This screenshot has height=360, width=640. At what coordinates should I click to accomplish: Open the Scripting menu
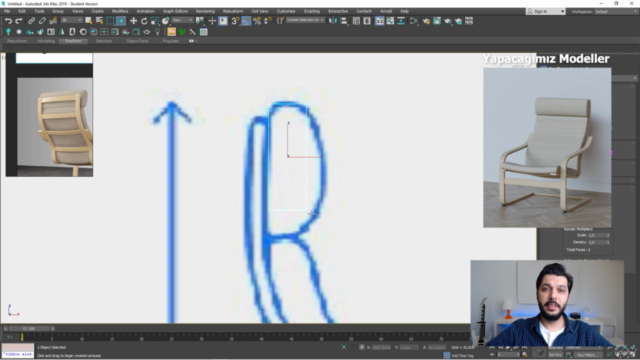312,11
